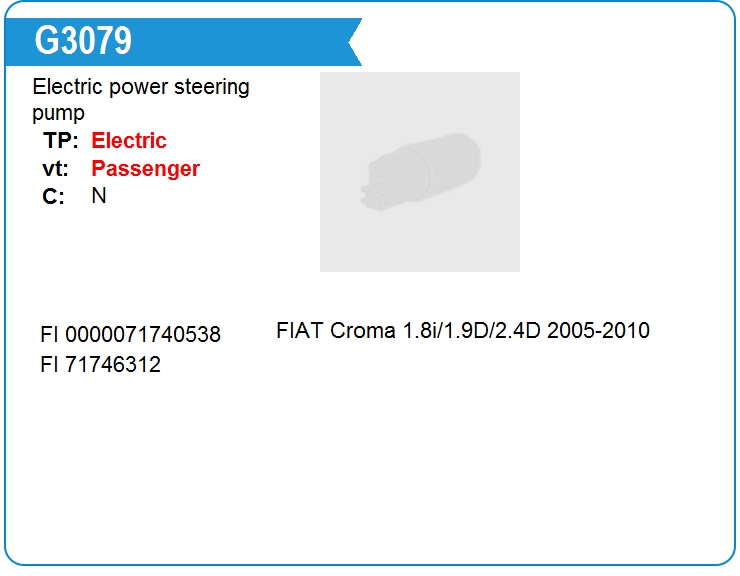Click the blue banner ribbon notch
Screen dimensions: 740x576
pyautogui.click(x=354, y=42)
